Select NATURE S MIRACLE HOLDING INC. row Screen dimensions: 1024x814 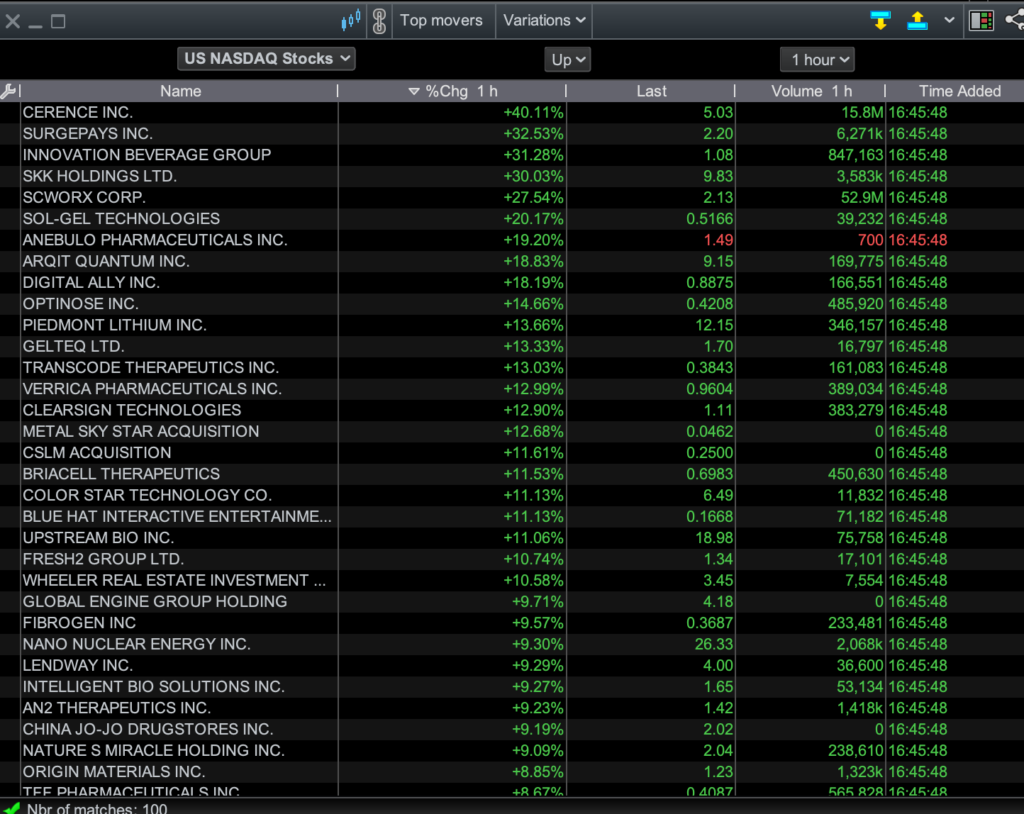coord(512,751)
